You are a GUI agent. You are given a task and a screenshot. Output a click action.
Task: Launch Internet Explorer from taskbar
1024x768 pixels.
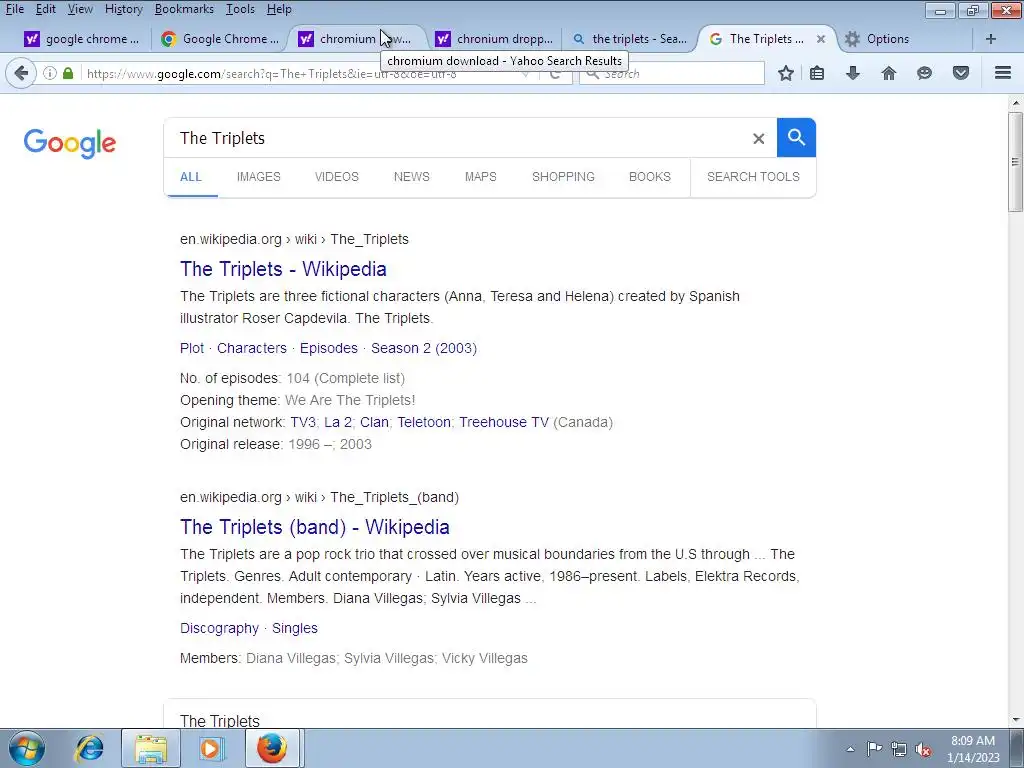click(89, 748)
